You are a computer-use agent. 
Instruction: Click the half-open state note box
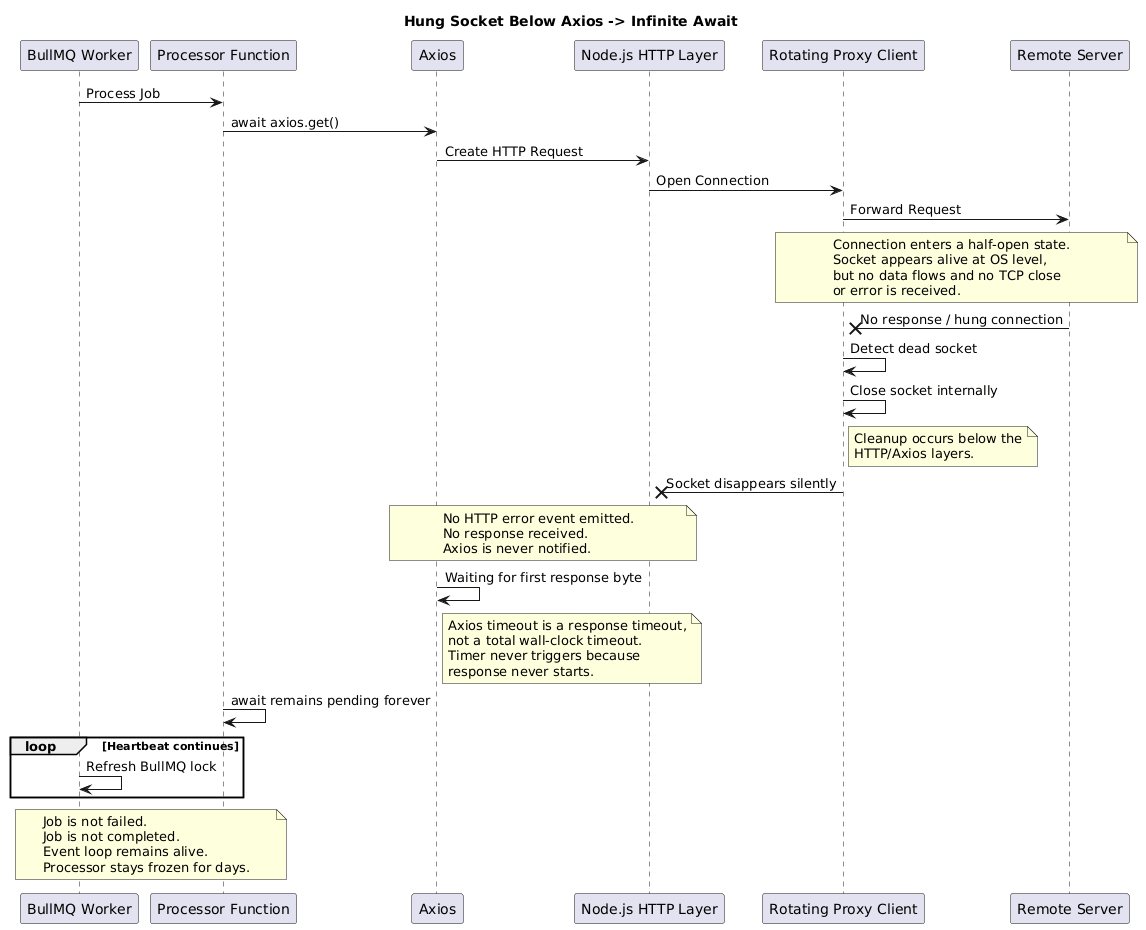(x=956, y=268)
